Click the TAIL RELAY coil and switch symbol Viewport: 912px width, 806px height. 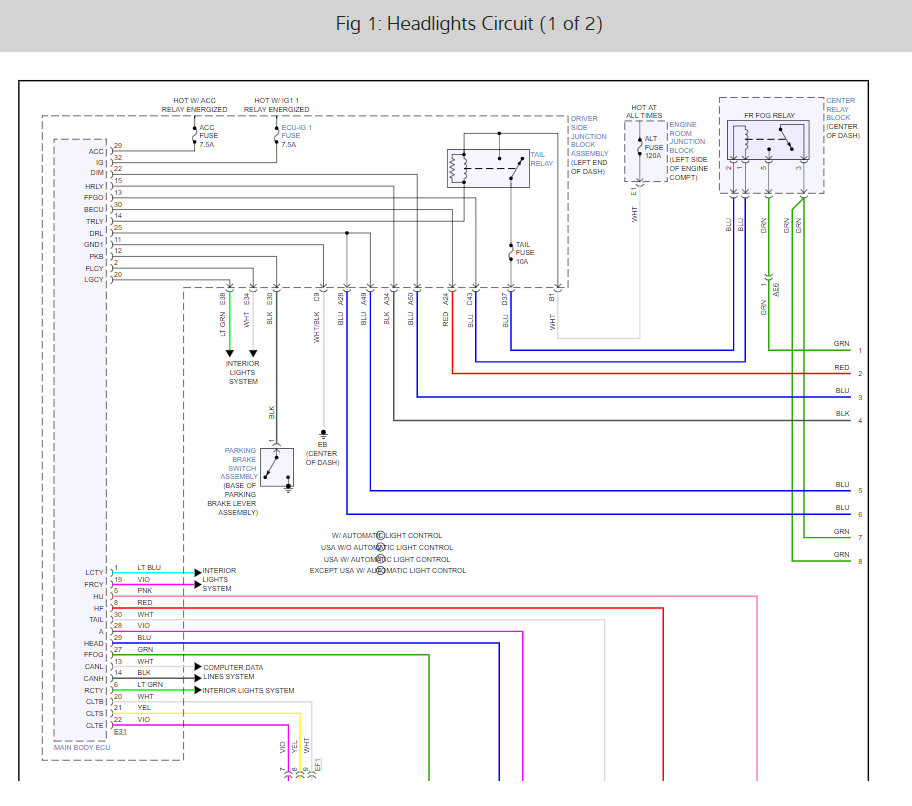488,169
